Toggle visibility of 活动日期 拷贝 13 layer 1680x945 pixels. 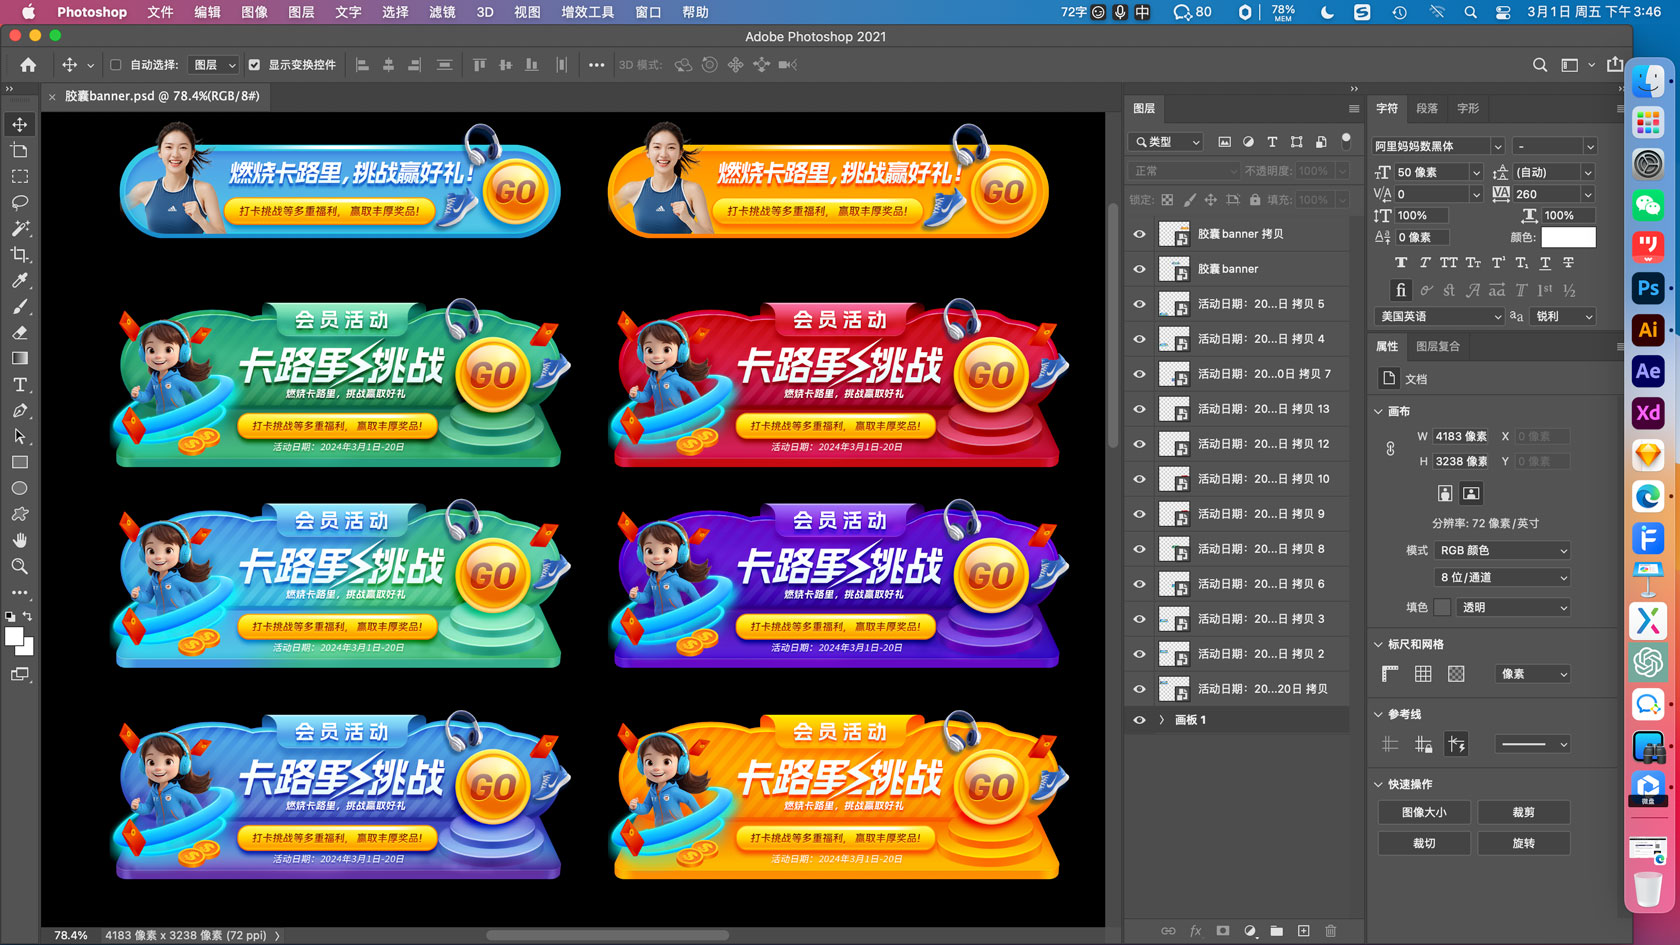click(x=1139, y=409)
